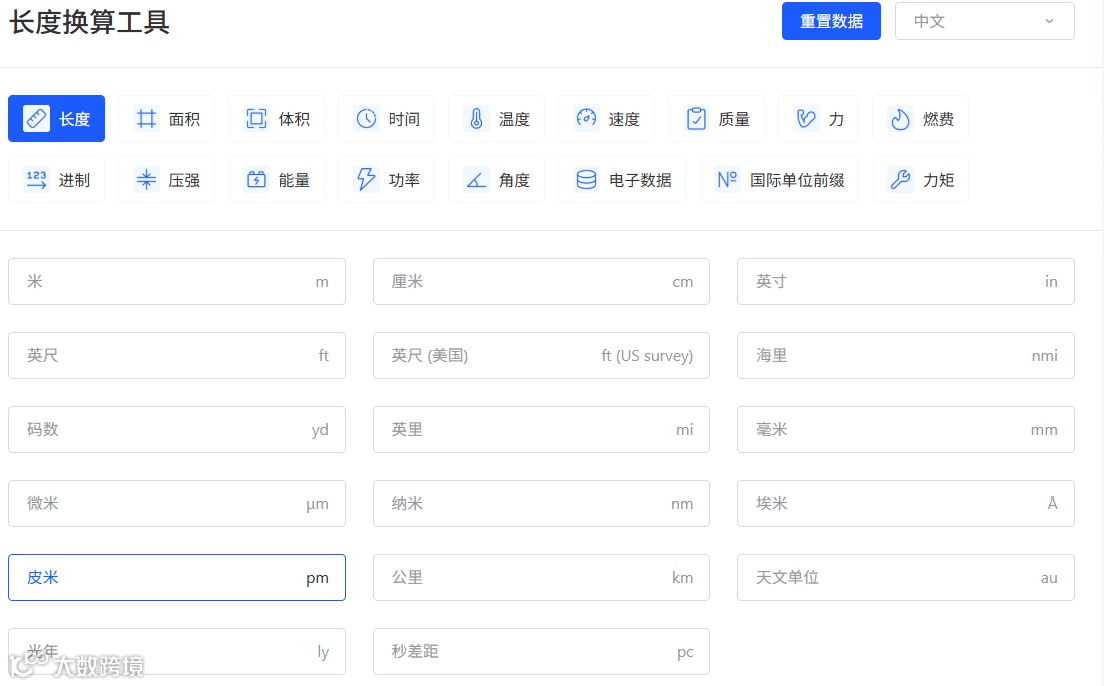Image resolution: width=1104 pixels, height=686 pixels.
Task: Focus the 英尺 (ft) input field
Action: (177, 356)
